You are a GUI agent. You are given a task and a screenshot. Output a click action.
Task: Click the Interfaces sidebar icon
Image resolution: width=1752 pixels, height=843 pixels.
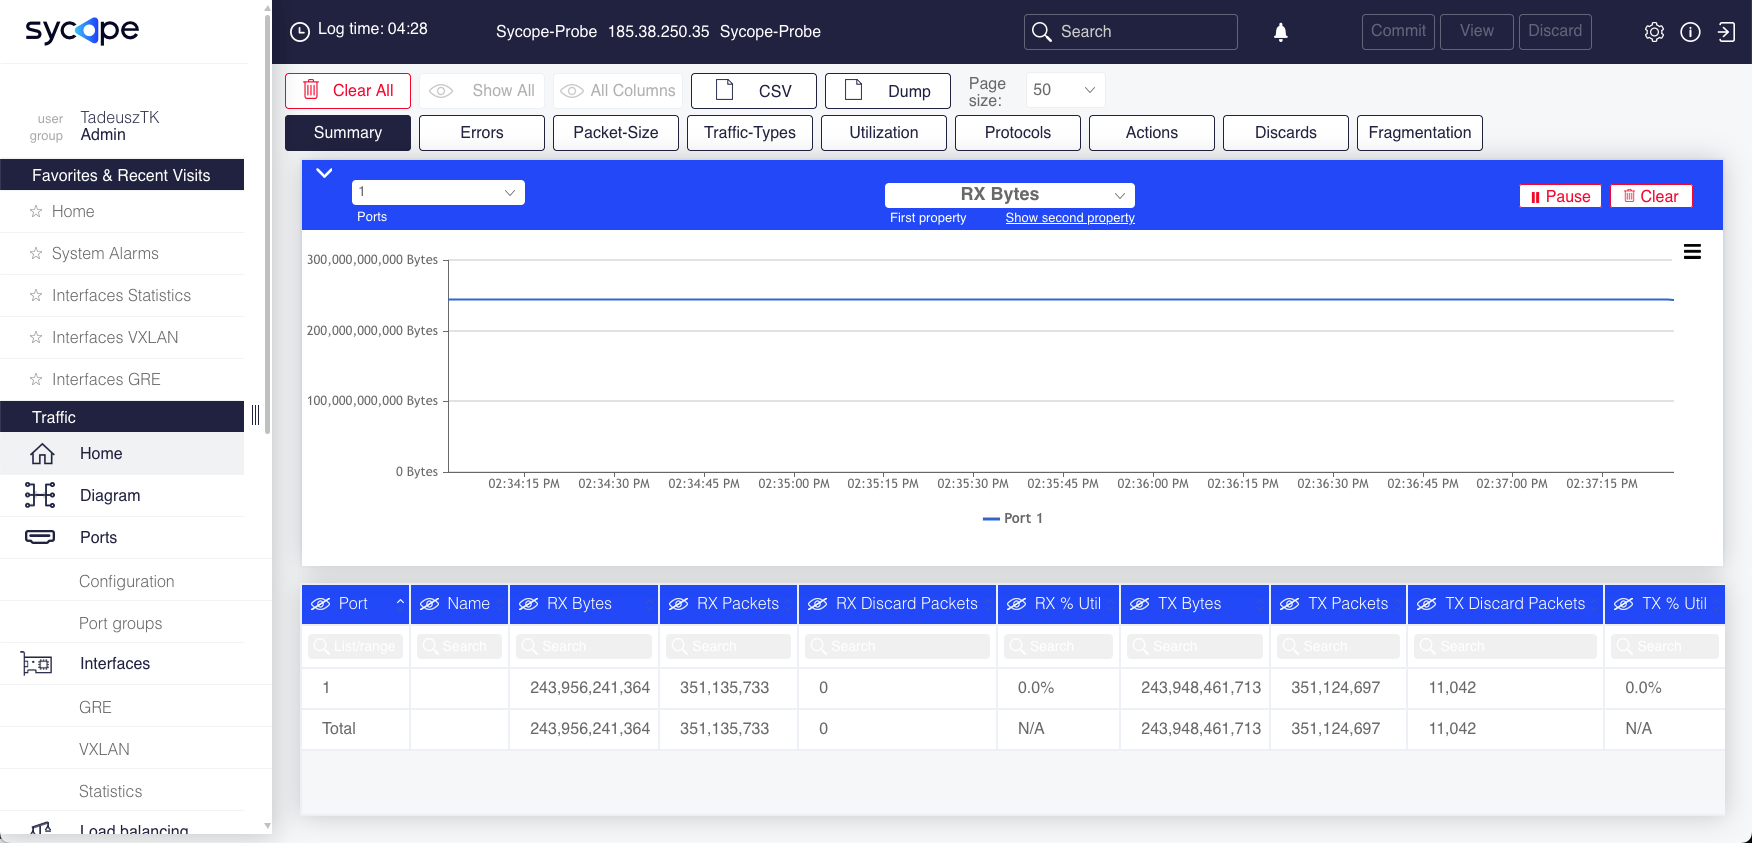pyautogui.click(x=37, y=664)
